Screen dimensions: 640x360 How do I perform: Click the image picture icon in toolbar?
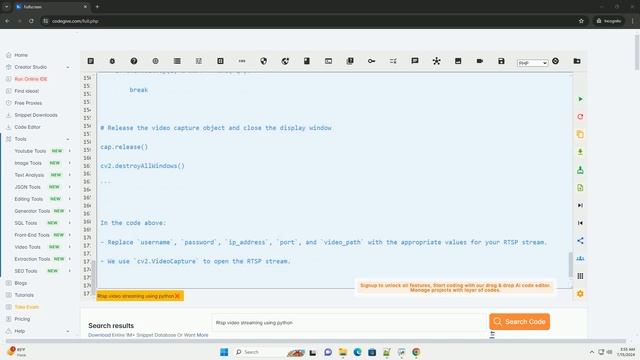pyautogui.click(x=458, y=61)
